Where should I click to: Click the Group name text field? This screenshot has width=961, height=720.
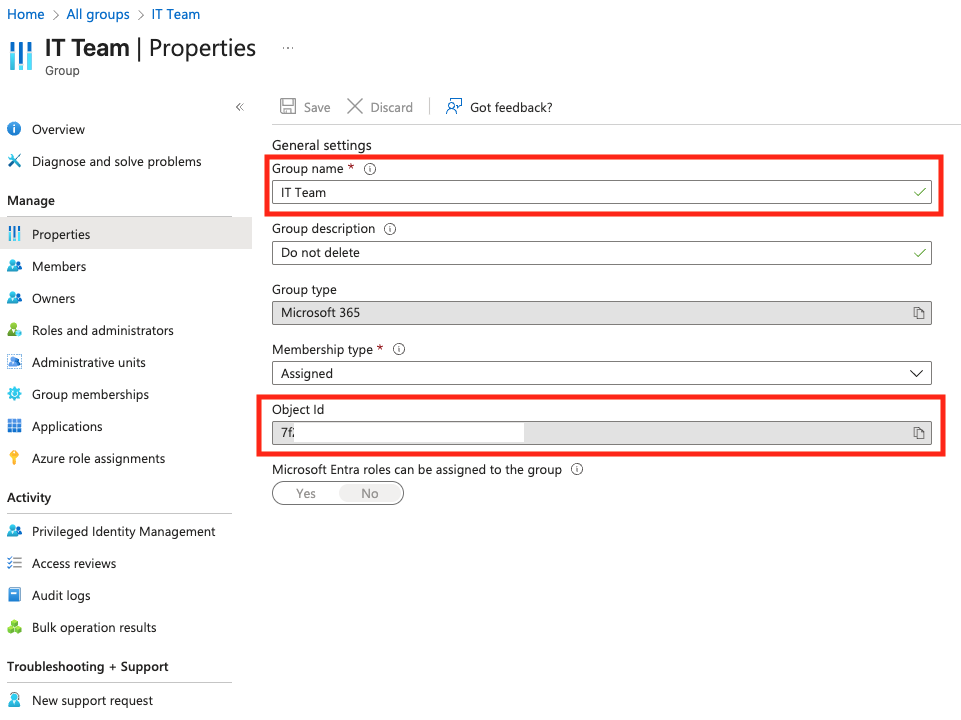[x=590, y=192]
